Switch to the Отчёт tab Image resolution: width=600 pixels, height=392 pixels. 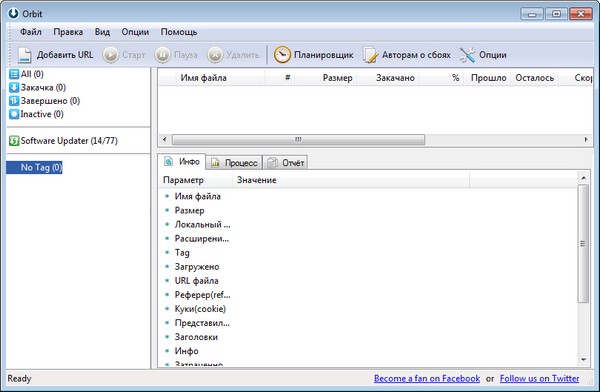[285, 163]
